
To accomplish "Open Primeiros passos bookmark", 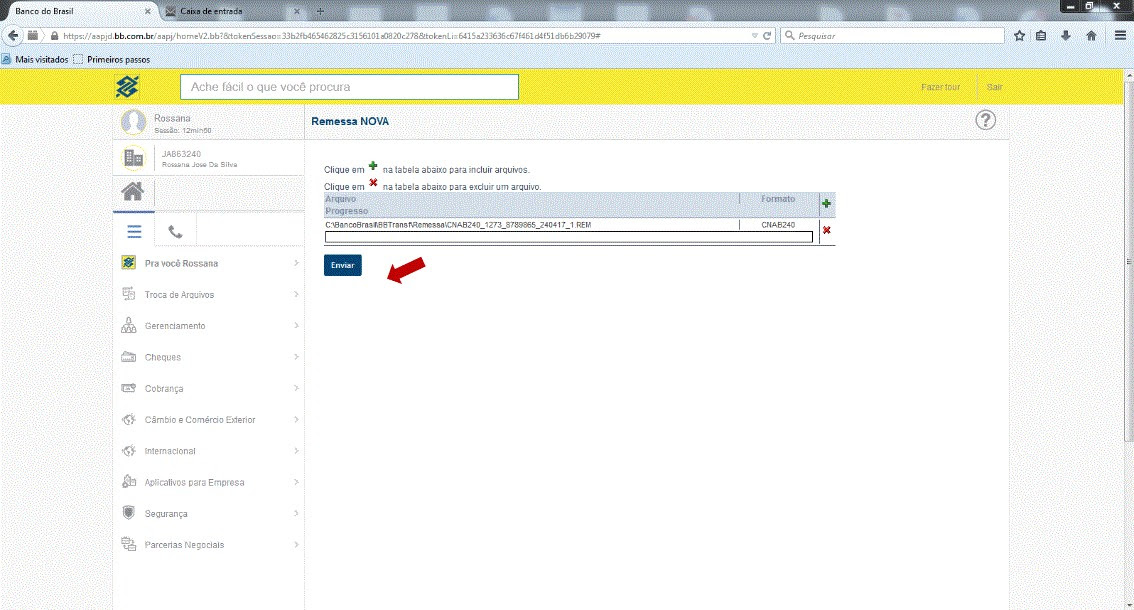I will coord(111,59).
